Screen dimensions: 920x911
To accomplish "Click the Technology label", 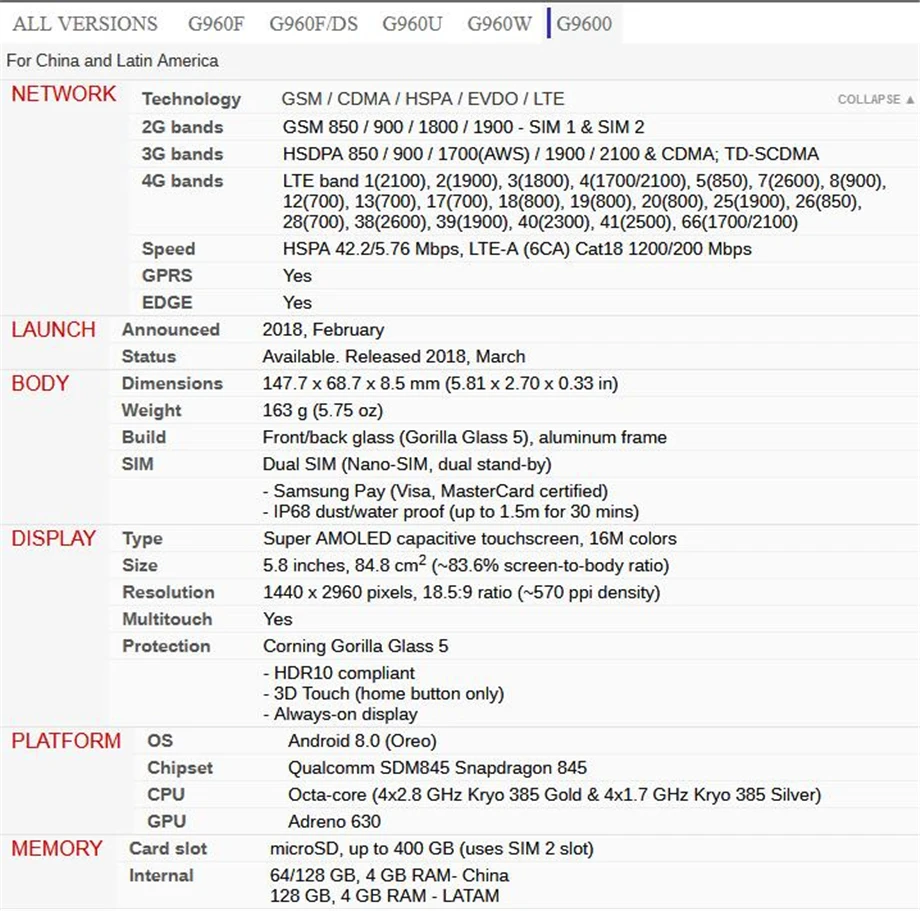I will tap(191, 99).
